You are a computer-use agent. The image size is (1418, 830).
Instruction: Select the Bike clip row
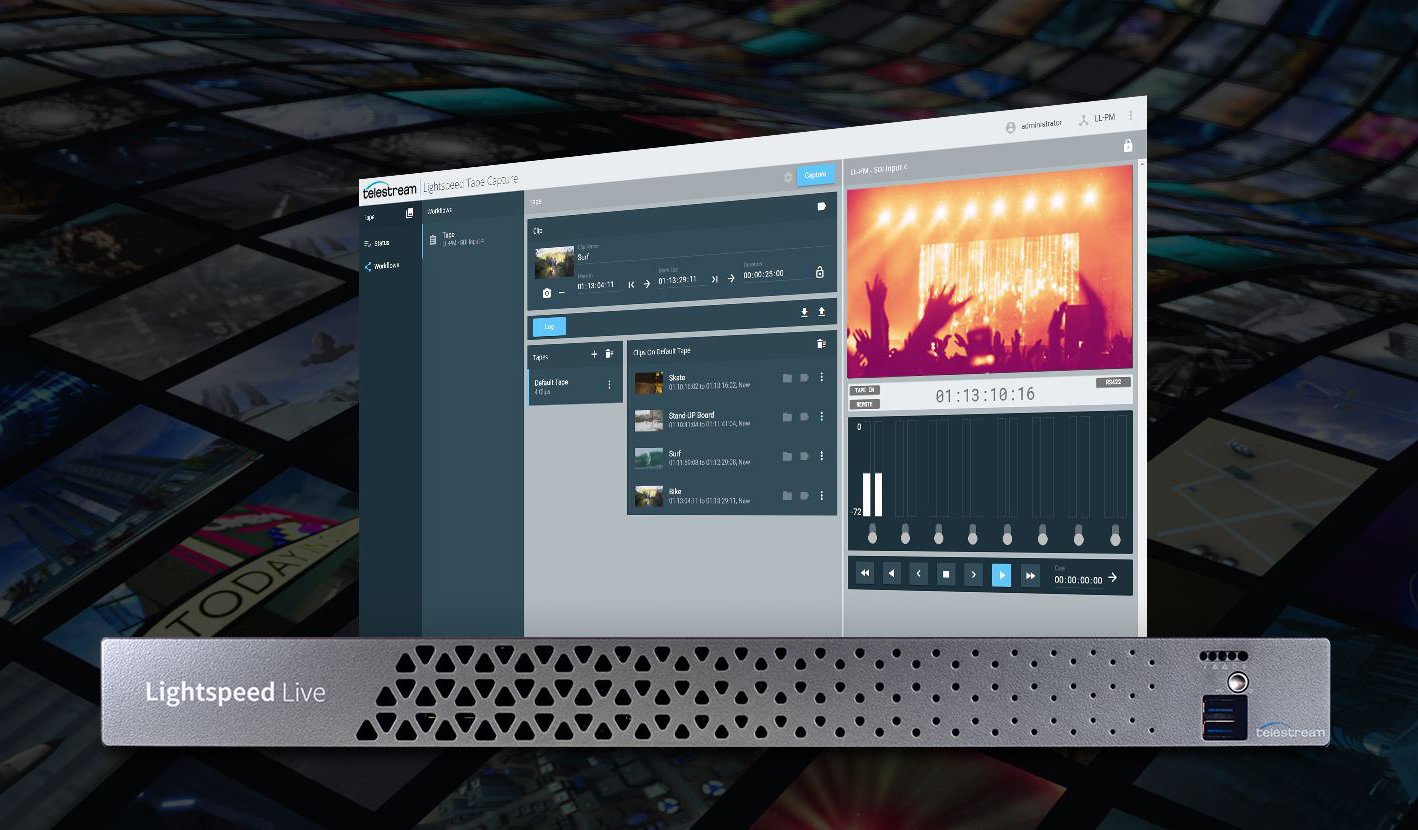[732, 497]
